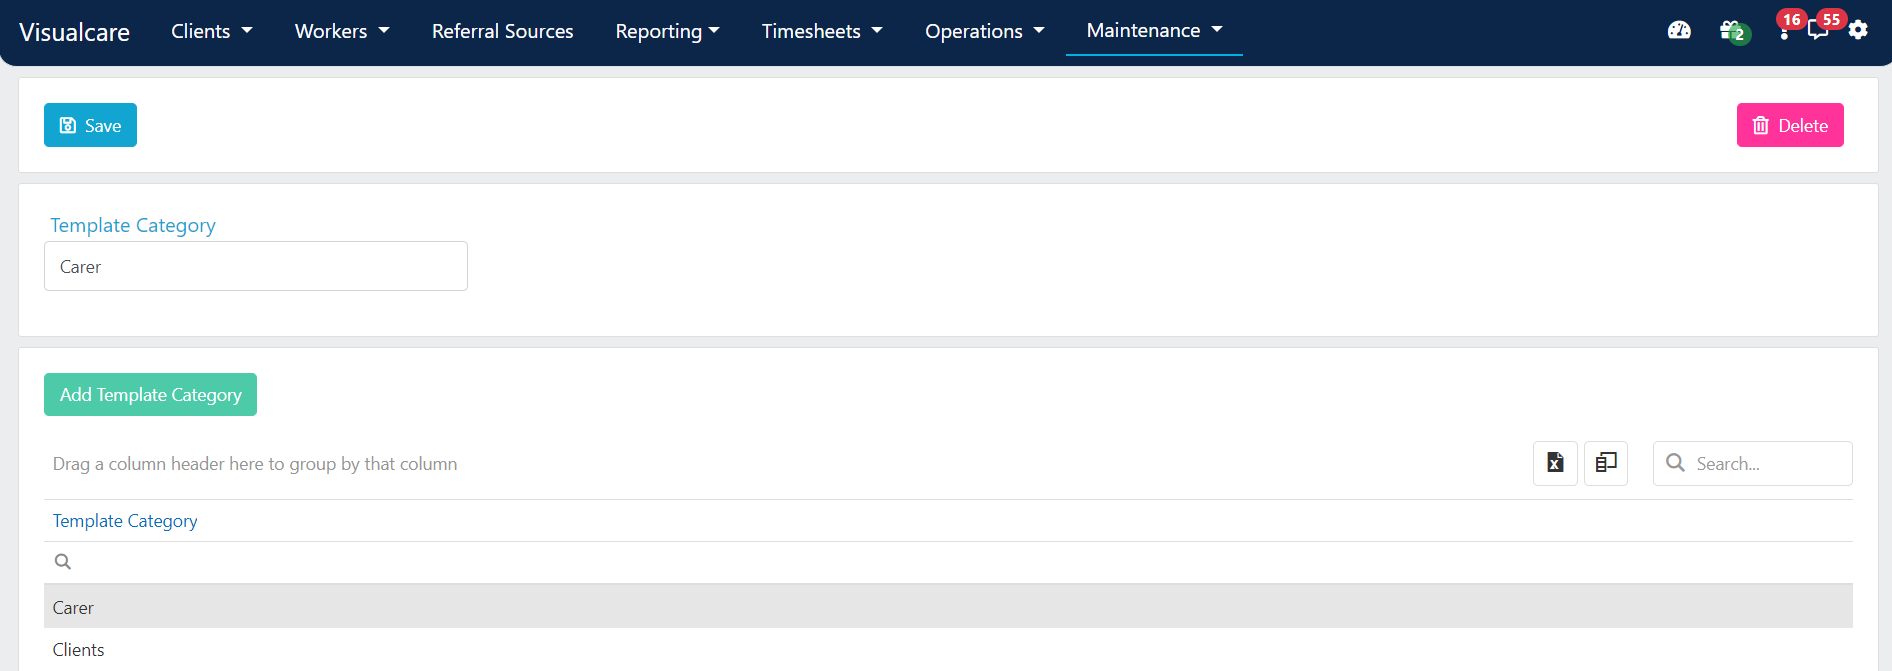Expand the Maintenance menu
This screenshot has height=671, width=1892.
tap(1154, 30)
